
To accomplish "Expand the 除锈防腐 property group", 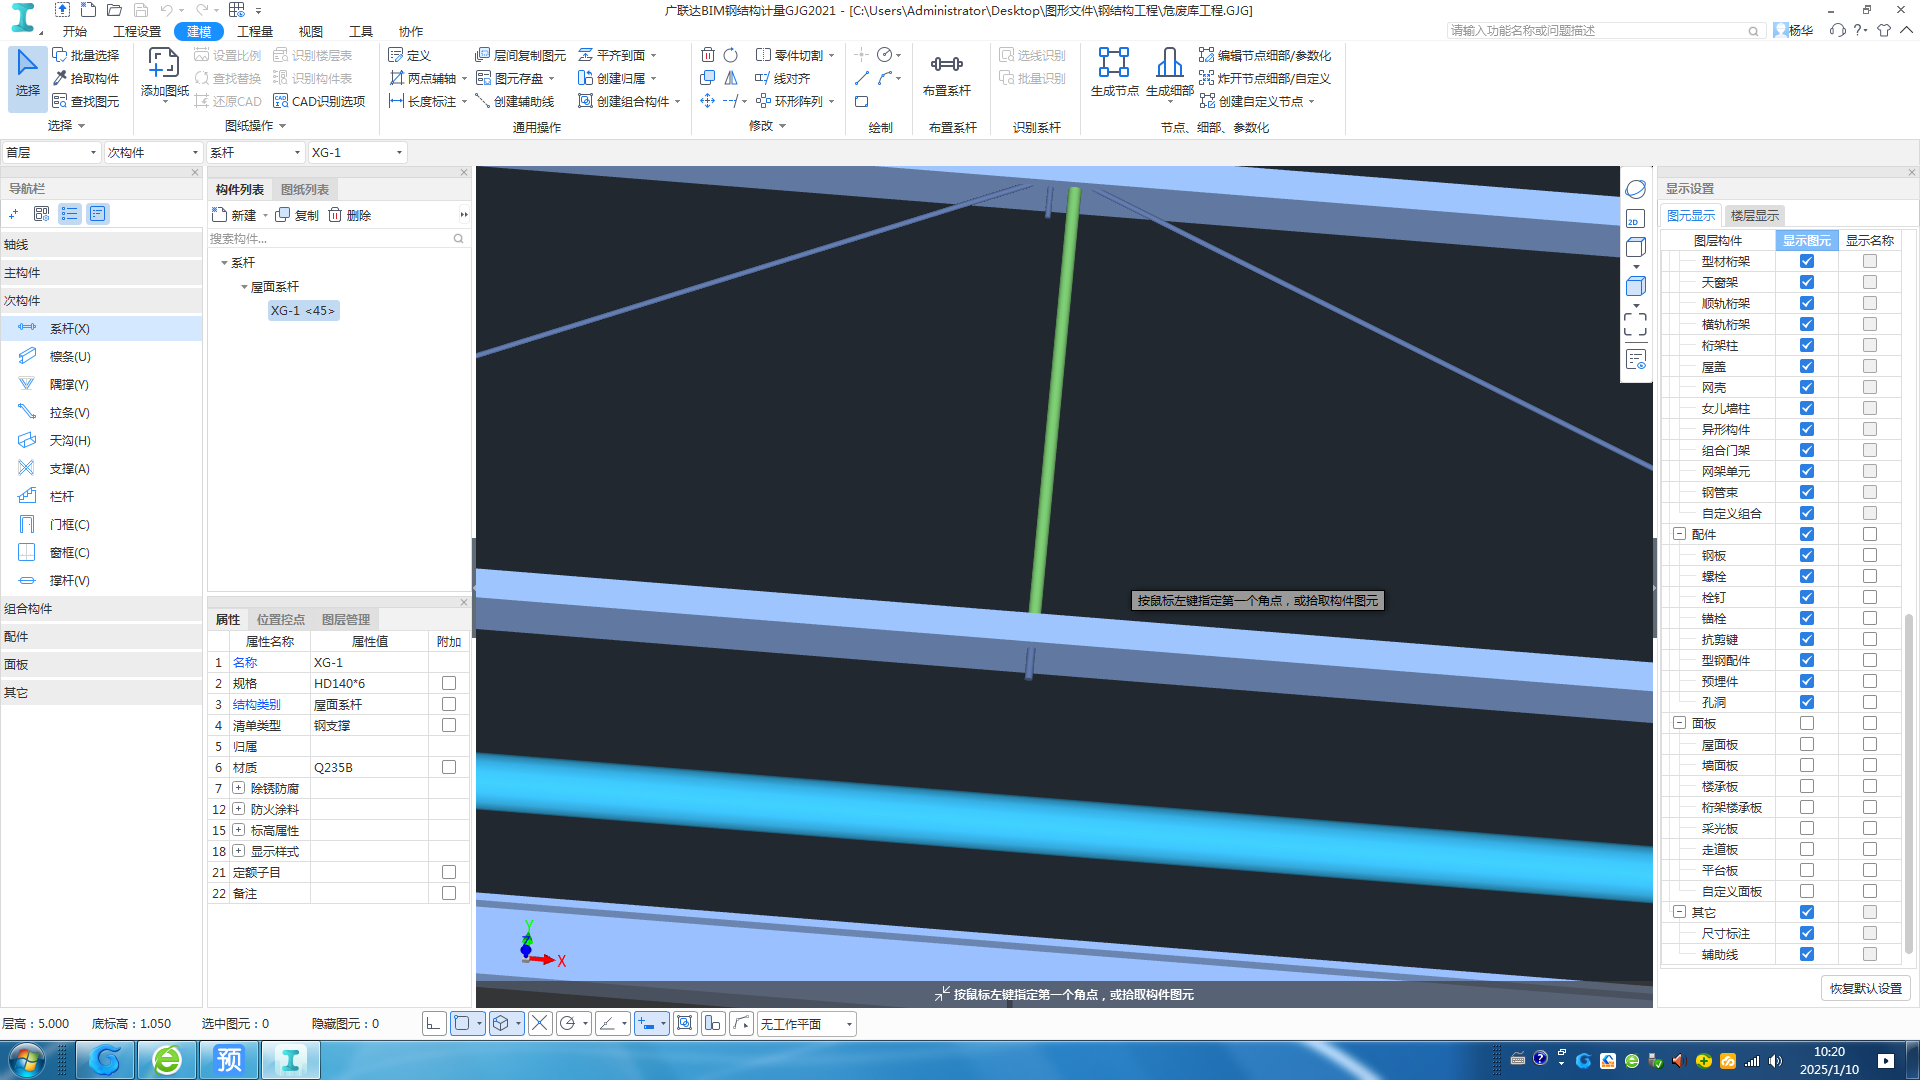I will point(239,789).
